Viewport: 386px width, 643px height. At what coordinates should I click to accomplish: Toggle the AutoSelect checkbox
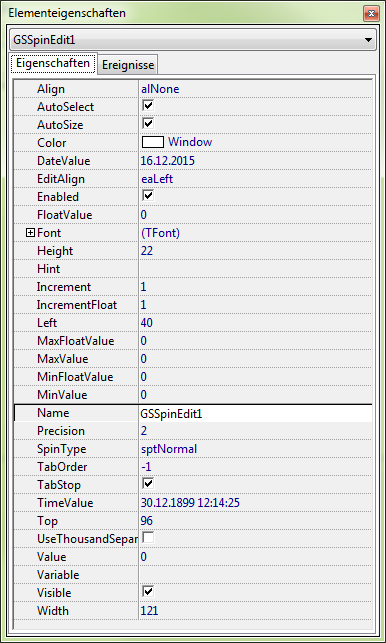coord(148,107)
